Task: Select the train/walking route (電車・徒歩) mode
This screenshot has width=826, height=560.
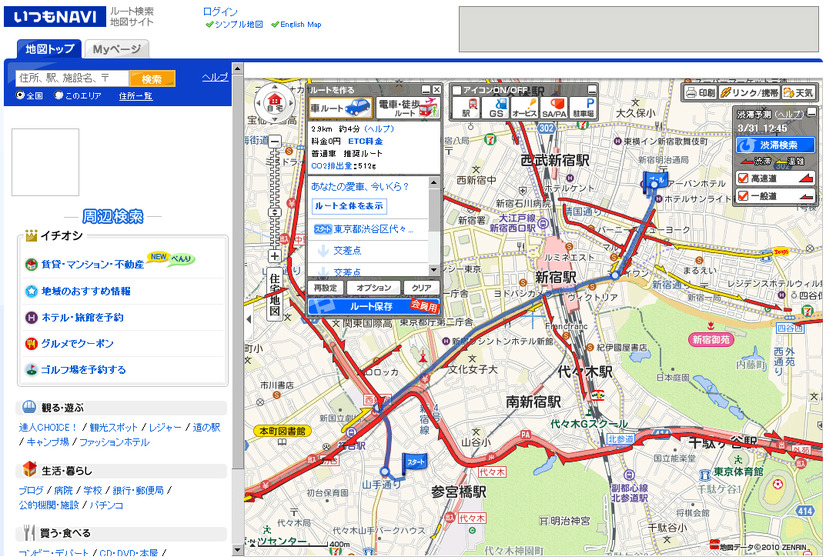Action: [x=408, y=108]
